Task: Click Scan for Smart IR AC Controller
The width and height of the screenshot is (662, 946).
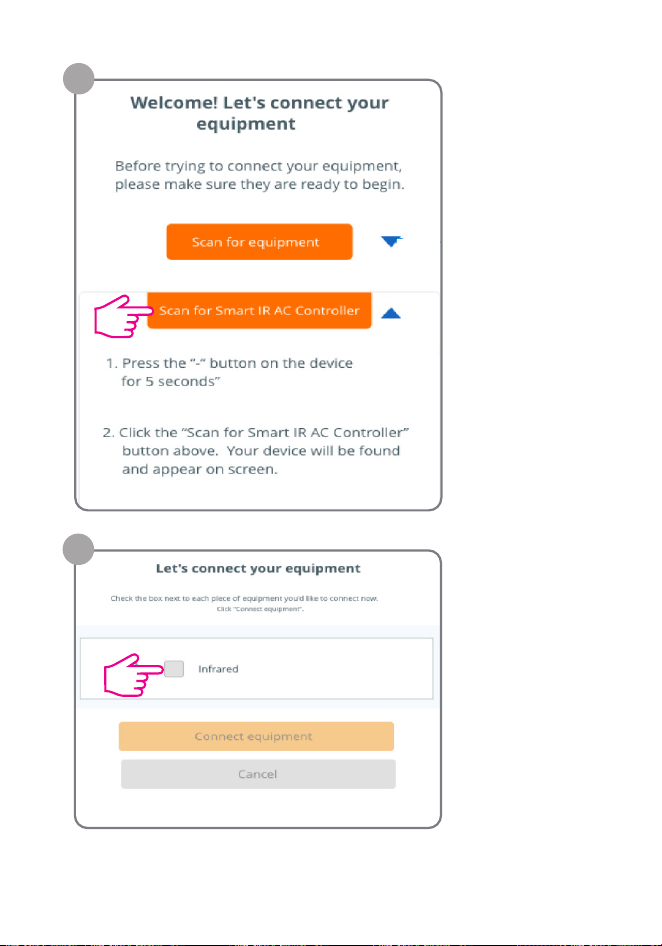Action: pos(259,311)
